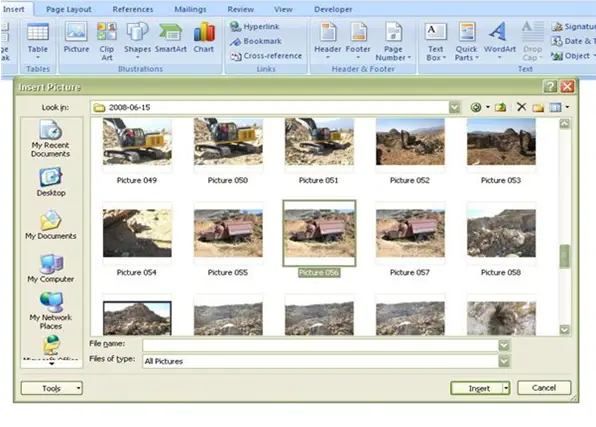Viewport: 596px width, 427px height.
Task: Click the file list scroll up arrow
Action: [x=564, y=124]
